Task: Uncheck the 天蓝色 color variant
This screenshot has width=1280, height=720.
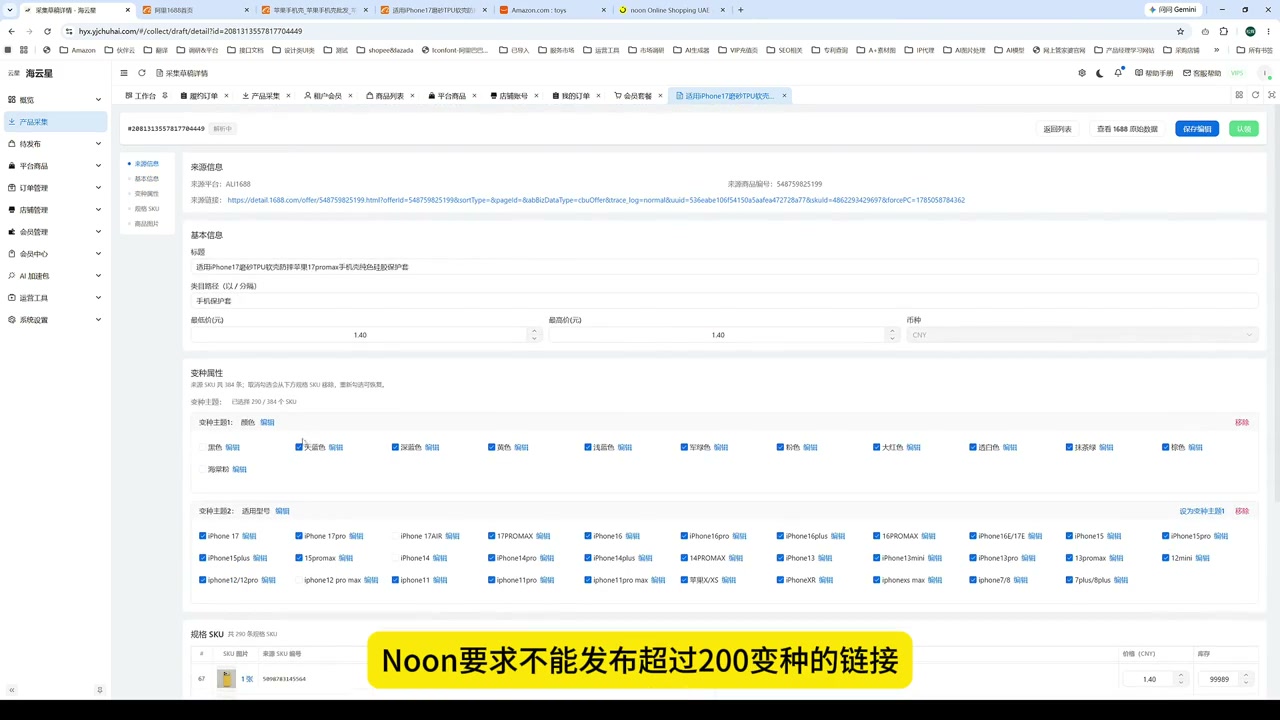Action: tap(299, 447)
